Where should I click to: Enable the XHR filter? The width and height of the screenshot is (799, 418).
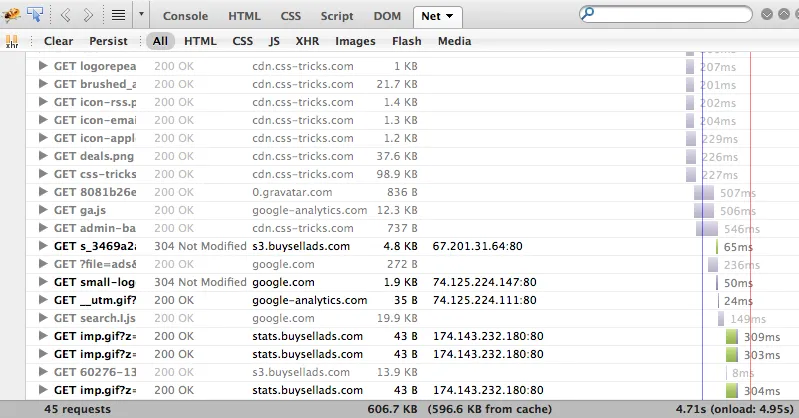click(x=307, y=41)
